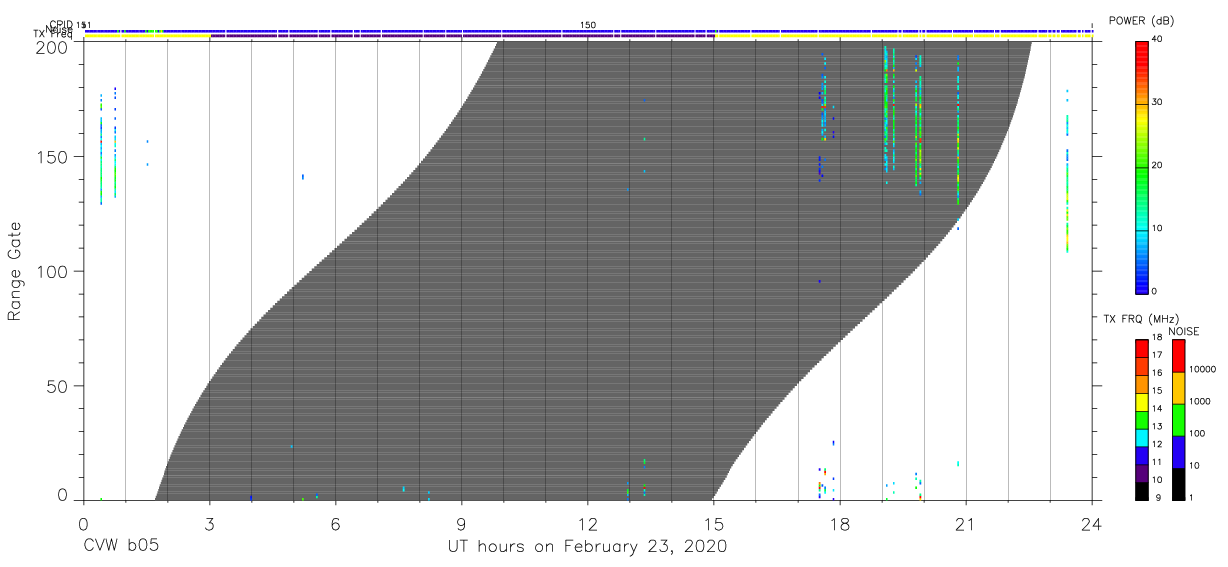Click the power scale value 40
The image size is (1228, 567).
(x=1159, y=40)
